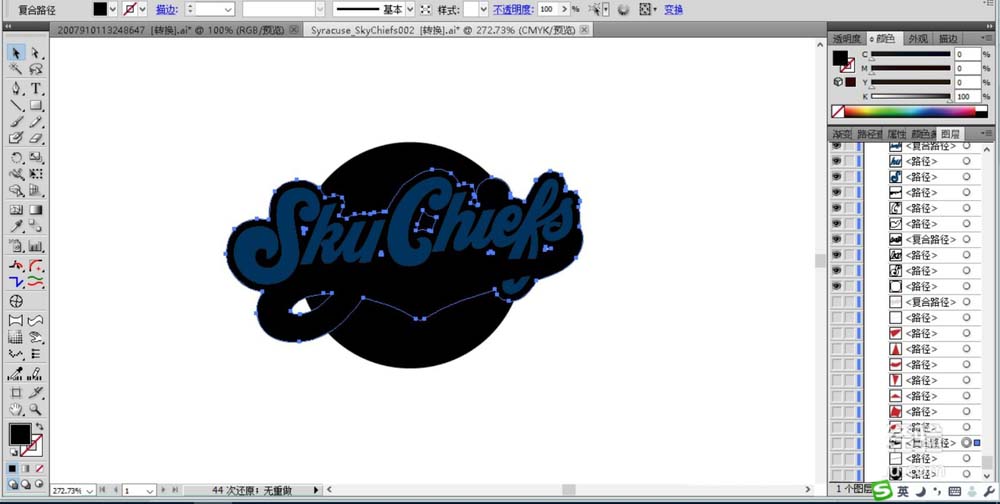The height and width of the screenshot is (504, 1000).
Task: Select the Scale tool
Action: pyautogui.click(x=36, y=158)
